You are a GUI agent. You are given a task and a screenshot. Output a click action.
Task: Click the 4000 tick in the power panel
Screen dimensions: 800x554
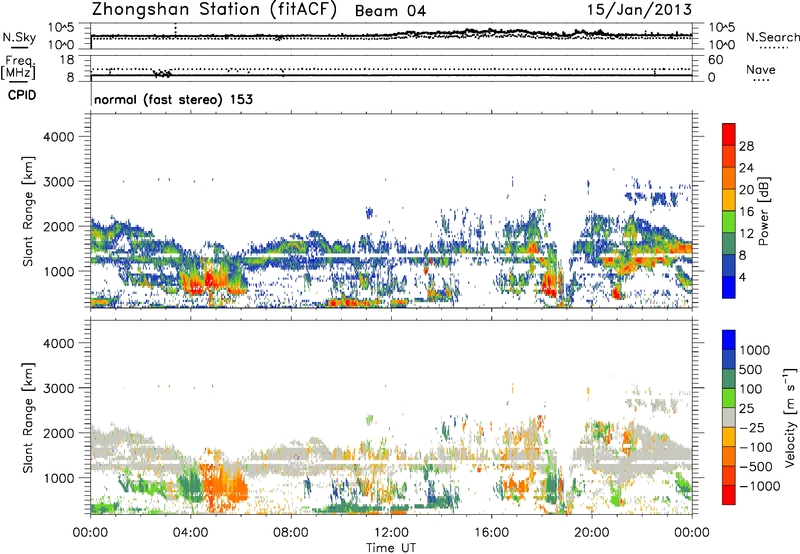tap(59, 137)
